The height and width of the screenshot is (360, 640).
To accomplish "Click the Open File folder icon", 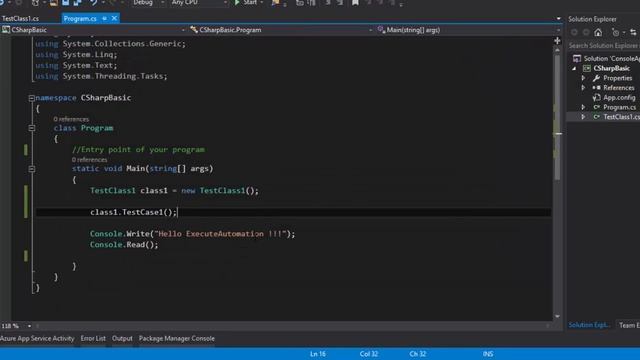I will tap(53, 2).
